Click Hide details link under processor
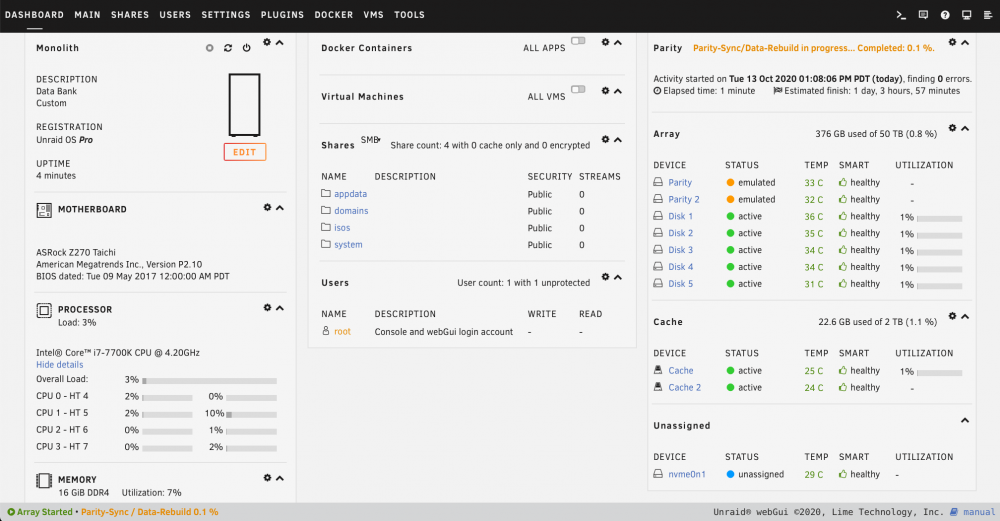This screenshot has width=1000, height=521. coord(59,365)
